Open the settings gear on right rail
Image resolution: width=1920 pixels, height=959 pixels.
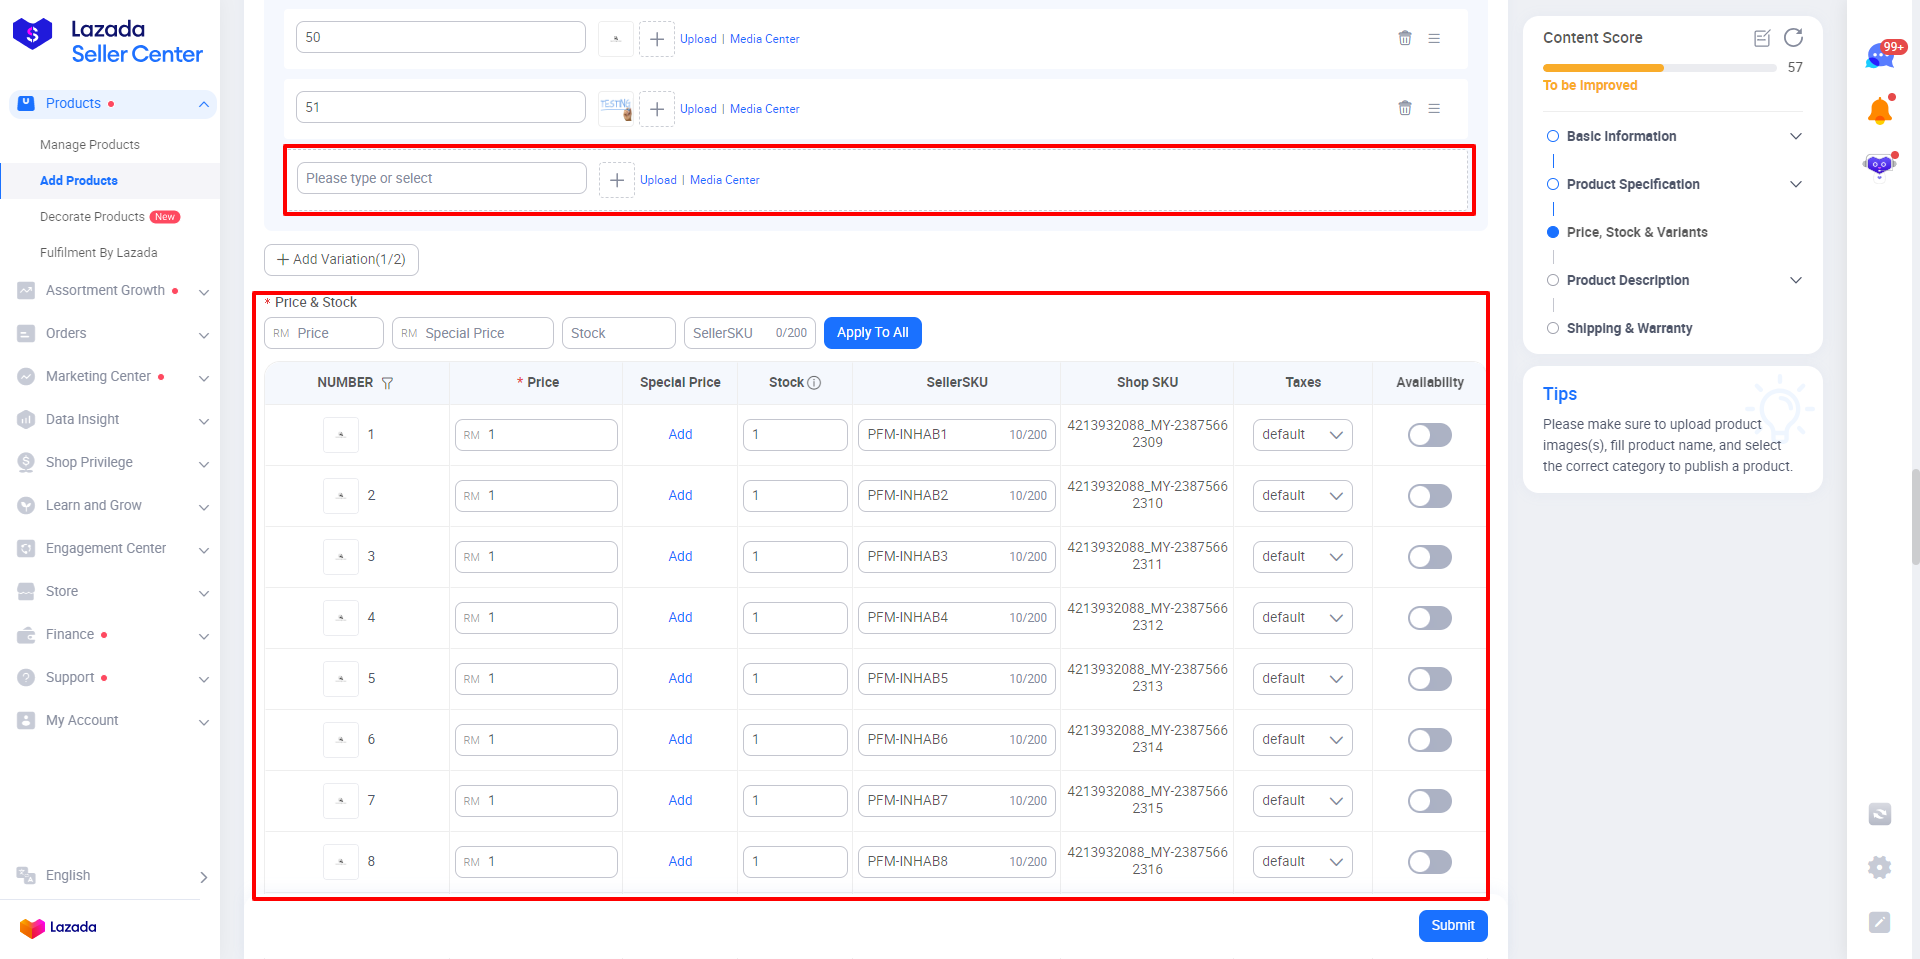pos(1879,867)
